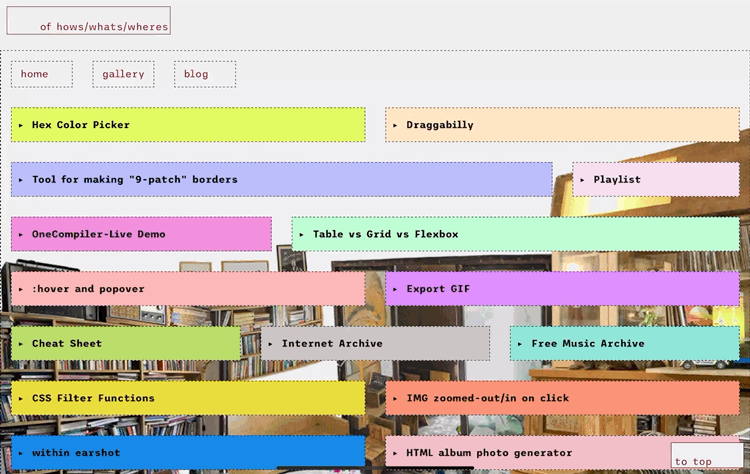The height and width of the screenshot is (474, 750).
Task: Open Table vs Grid vs Flexbox section
Action: tap(385, 234)
